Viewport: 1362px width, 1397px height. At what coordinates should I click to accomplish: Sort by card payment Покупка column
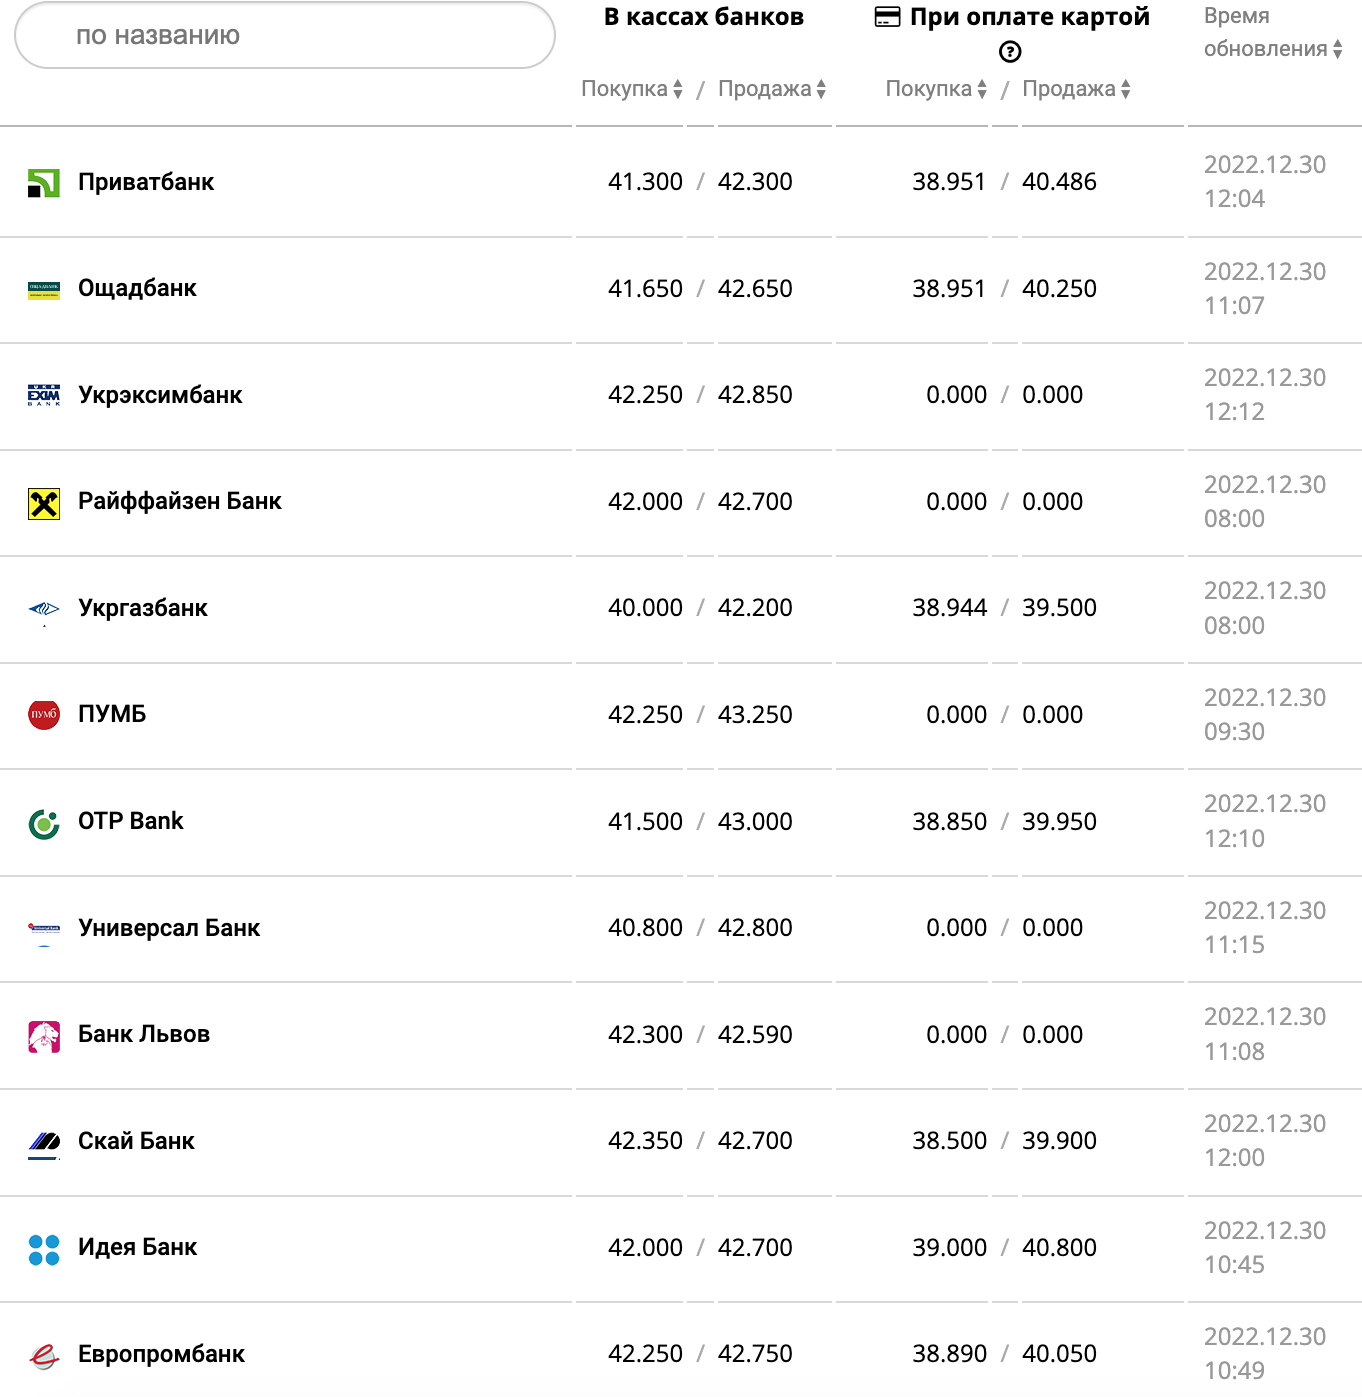coord(936,89)
